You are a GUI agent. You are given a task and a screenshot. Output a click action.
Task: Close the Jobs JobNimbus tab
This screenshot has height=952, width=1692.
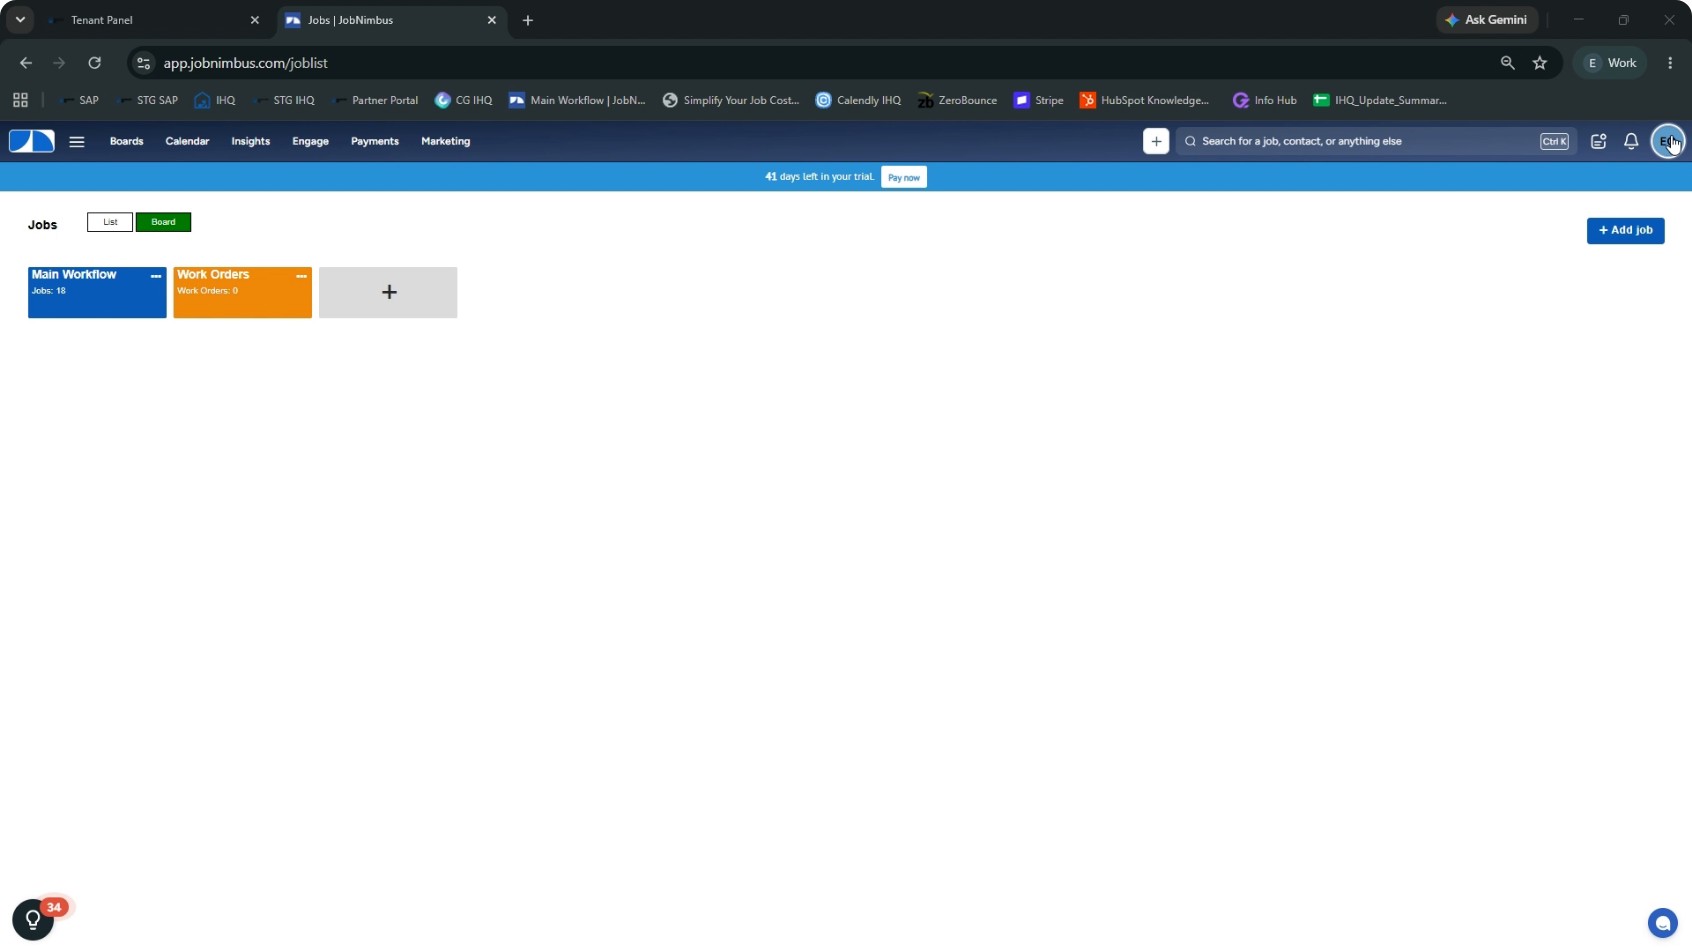point(492,20)
